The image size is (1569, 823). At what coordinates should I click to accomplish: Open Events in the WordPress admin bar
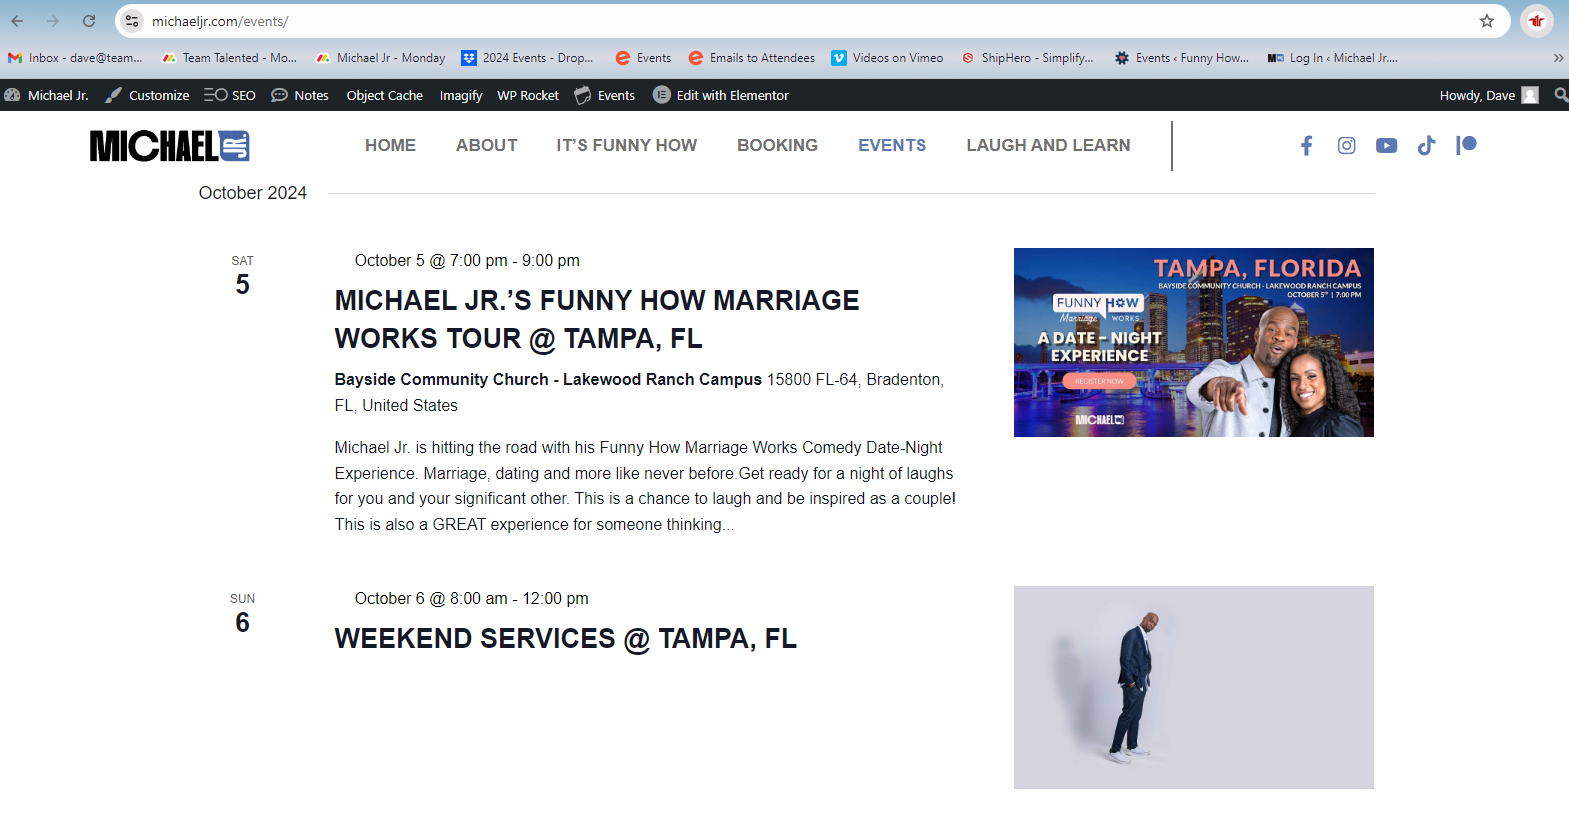pyautogui.click(x=605, y=95)
